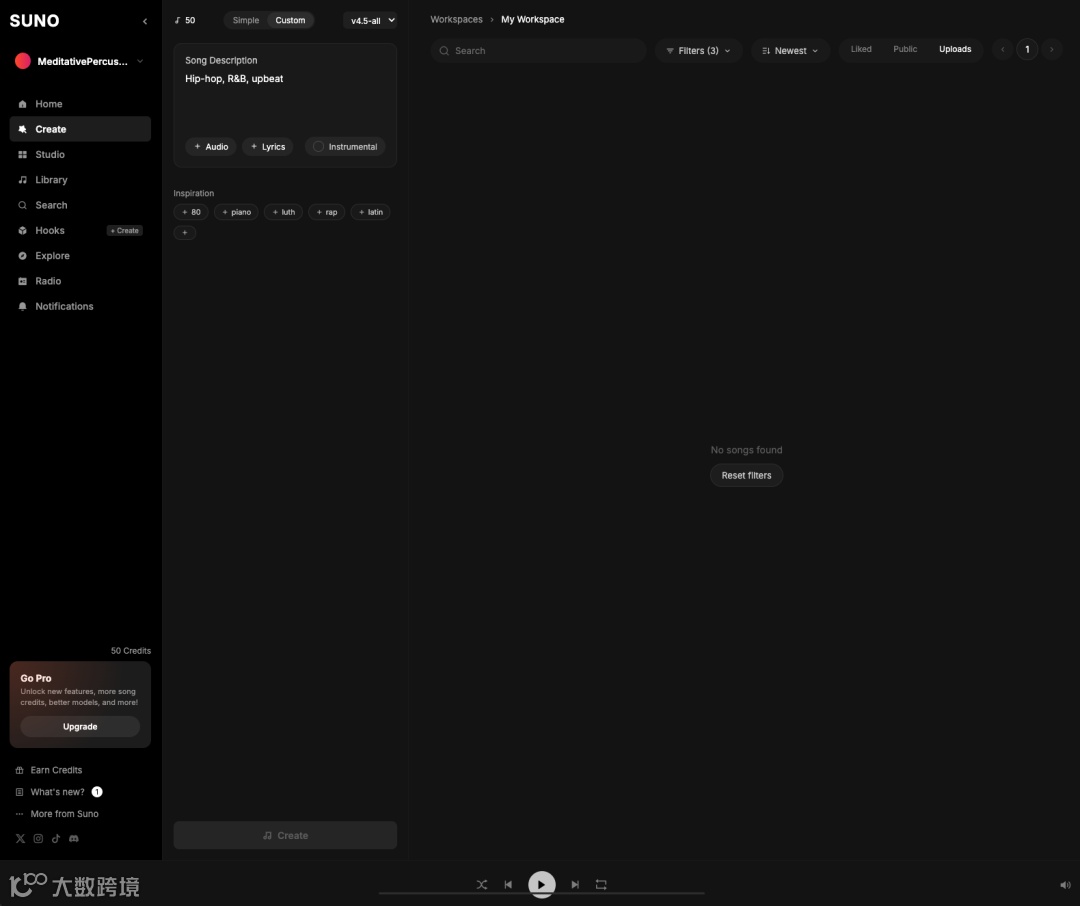The height and width of the screenshot is (906, 1080).
Task: Toggle the Liked filter
Action: (x=861, y=50)
